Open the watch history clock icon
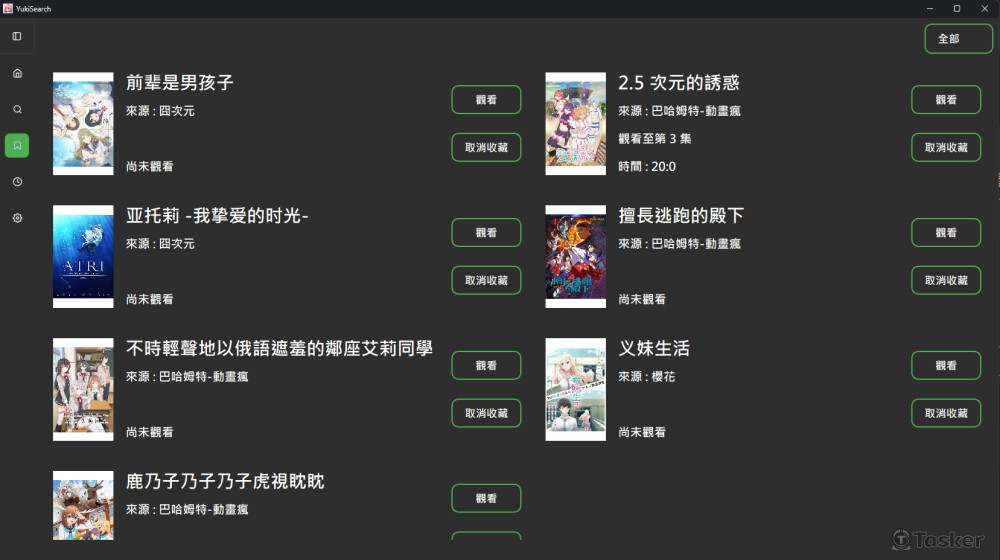Image resolution: width=1000 pixels, height=560 pixels. [17, 182]
